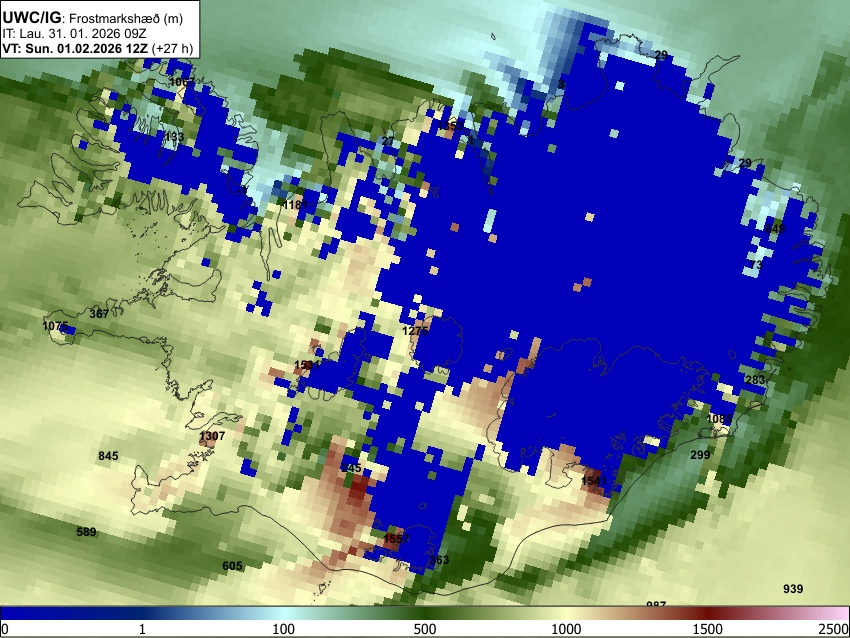Click the map value '845'
The image size is (850, 638).
[x=108, y=456]
